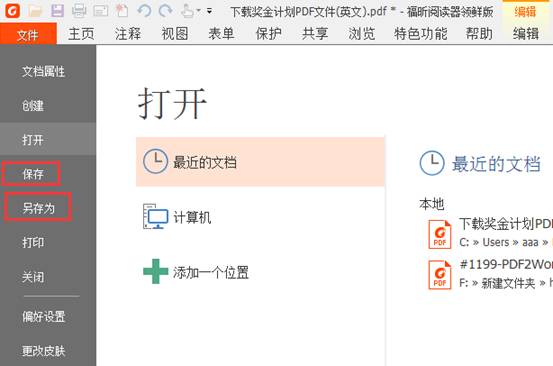Screen dimensions: 553x366
Task: Switch to the 表单 ribbon tab
Action: (221, 34)
